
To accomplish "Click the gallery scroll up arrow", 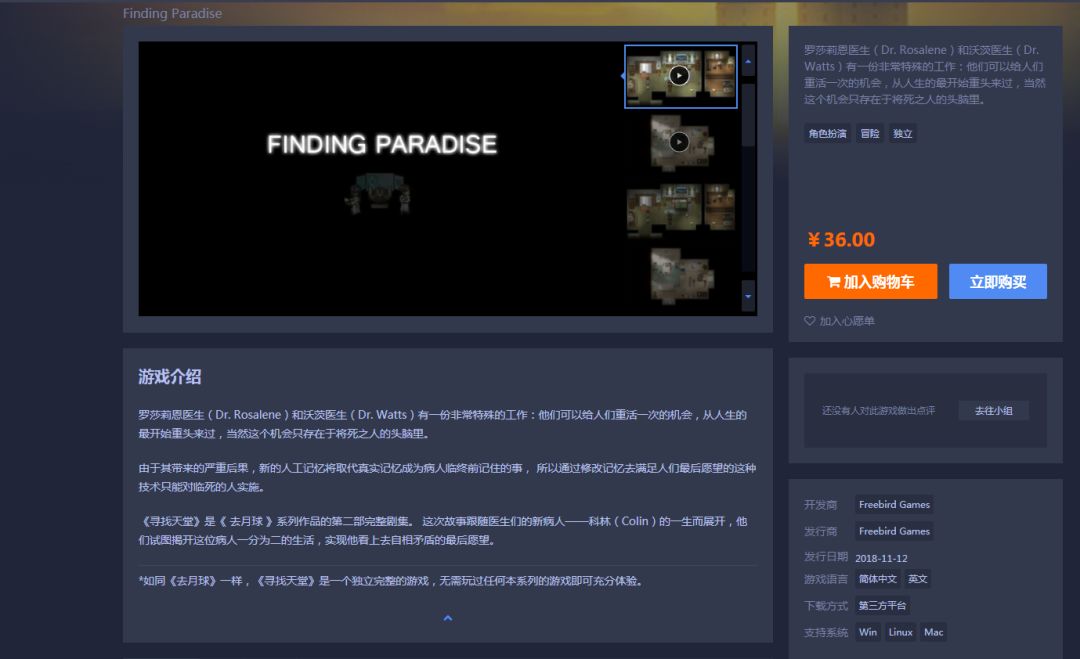I will point(748,62).
